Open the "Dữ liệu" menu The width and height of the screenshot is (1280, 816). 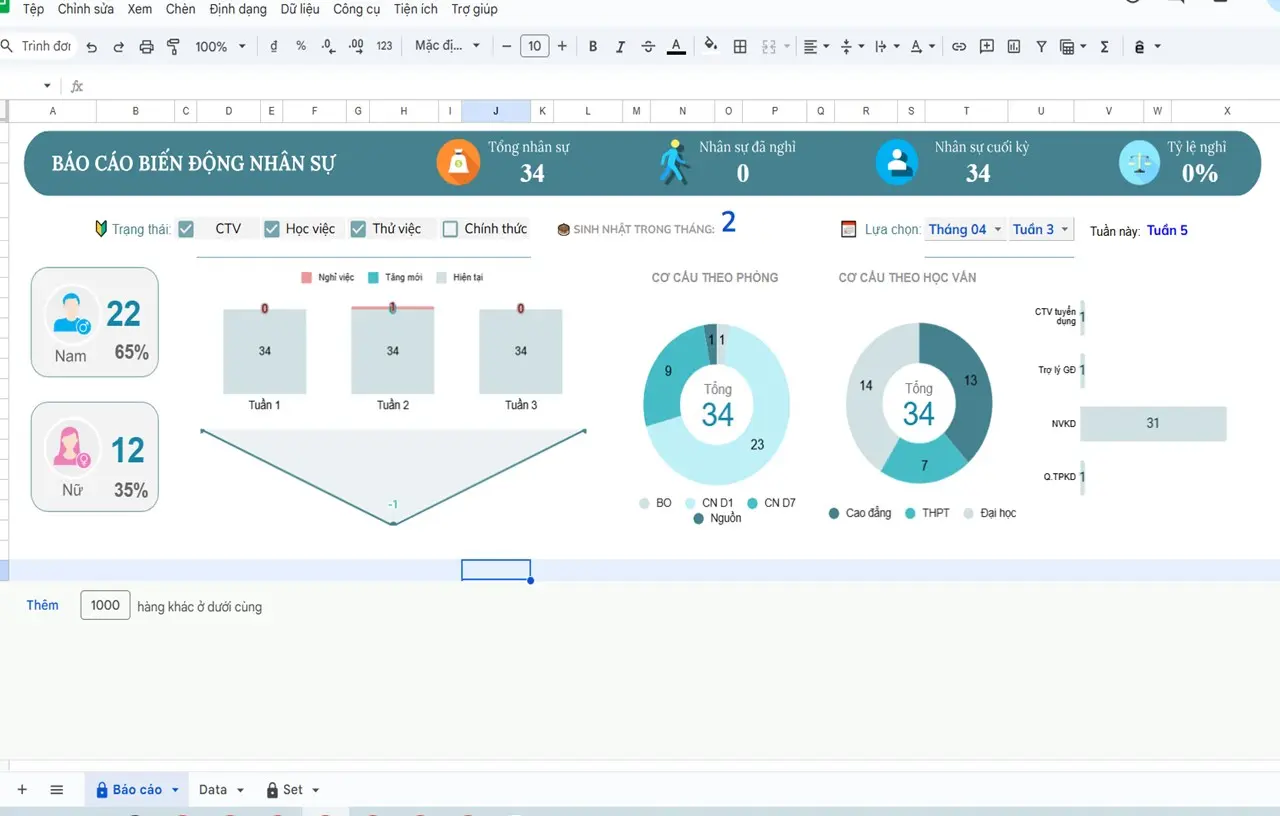(301, 9)
